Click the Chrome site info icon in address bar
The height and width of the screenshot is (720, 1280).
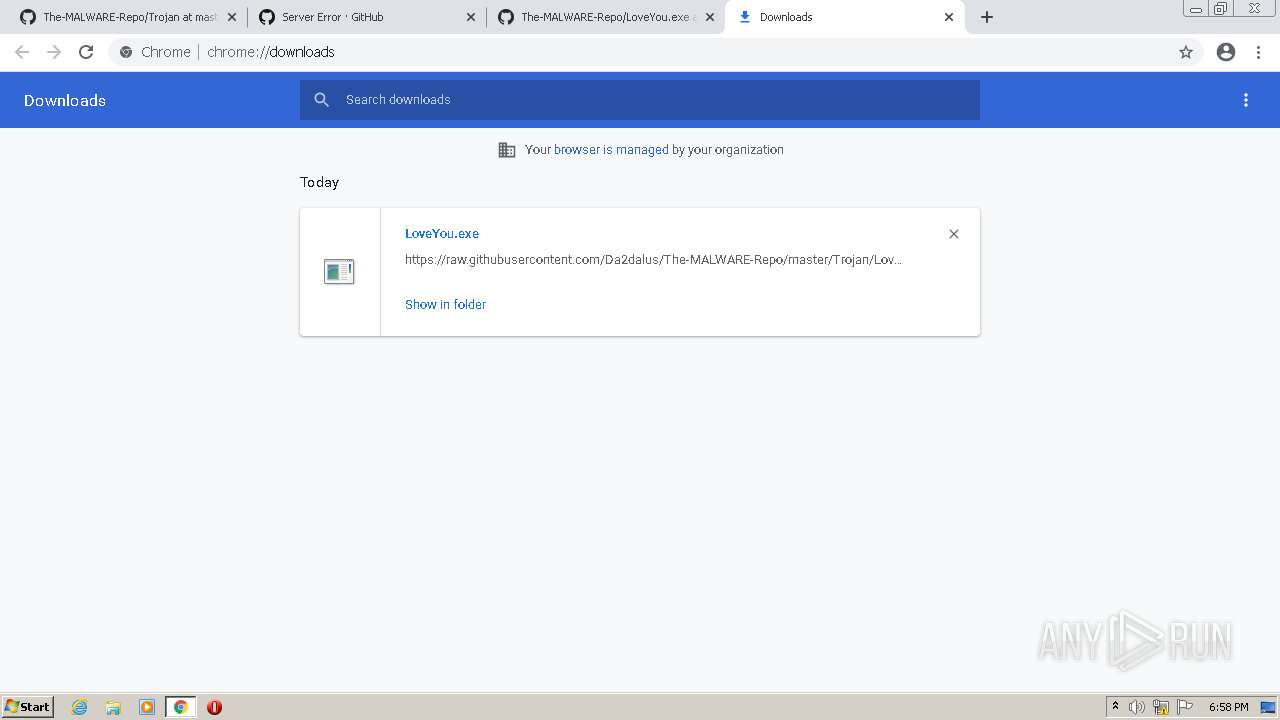(x=126, y=52)
